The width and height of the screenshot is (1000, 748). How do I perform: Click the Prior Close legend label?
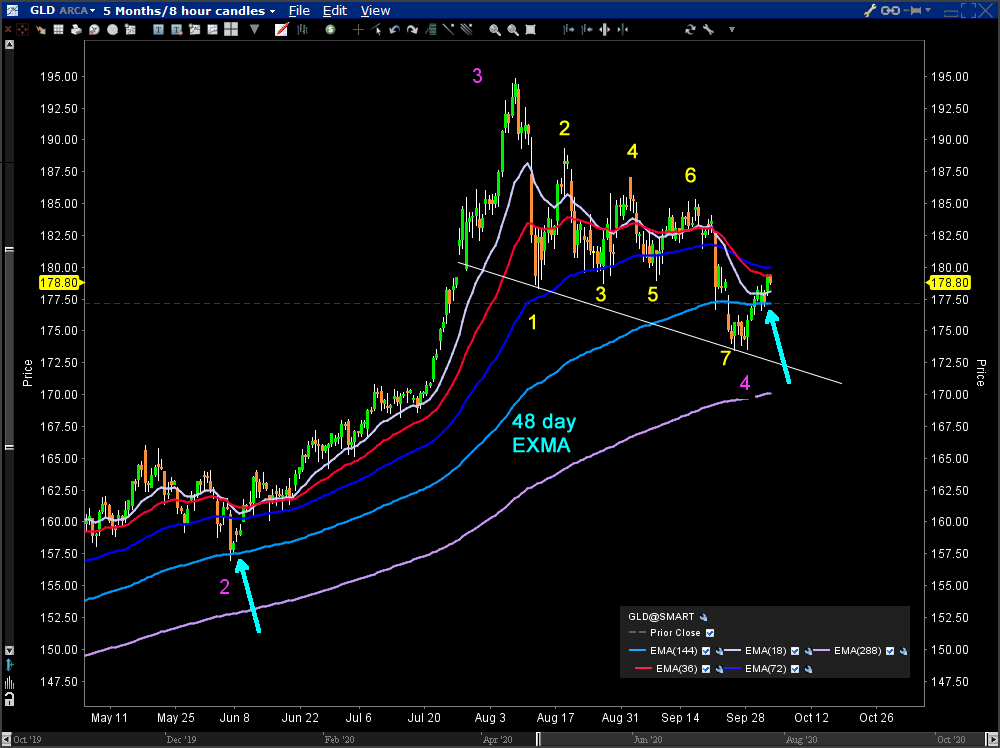pyautogui.click(x=675, y=633)
